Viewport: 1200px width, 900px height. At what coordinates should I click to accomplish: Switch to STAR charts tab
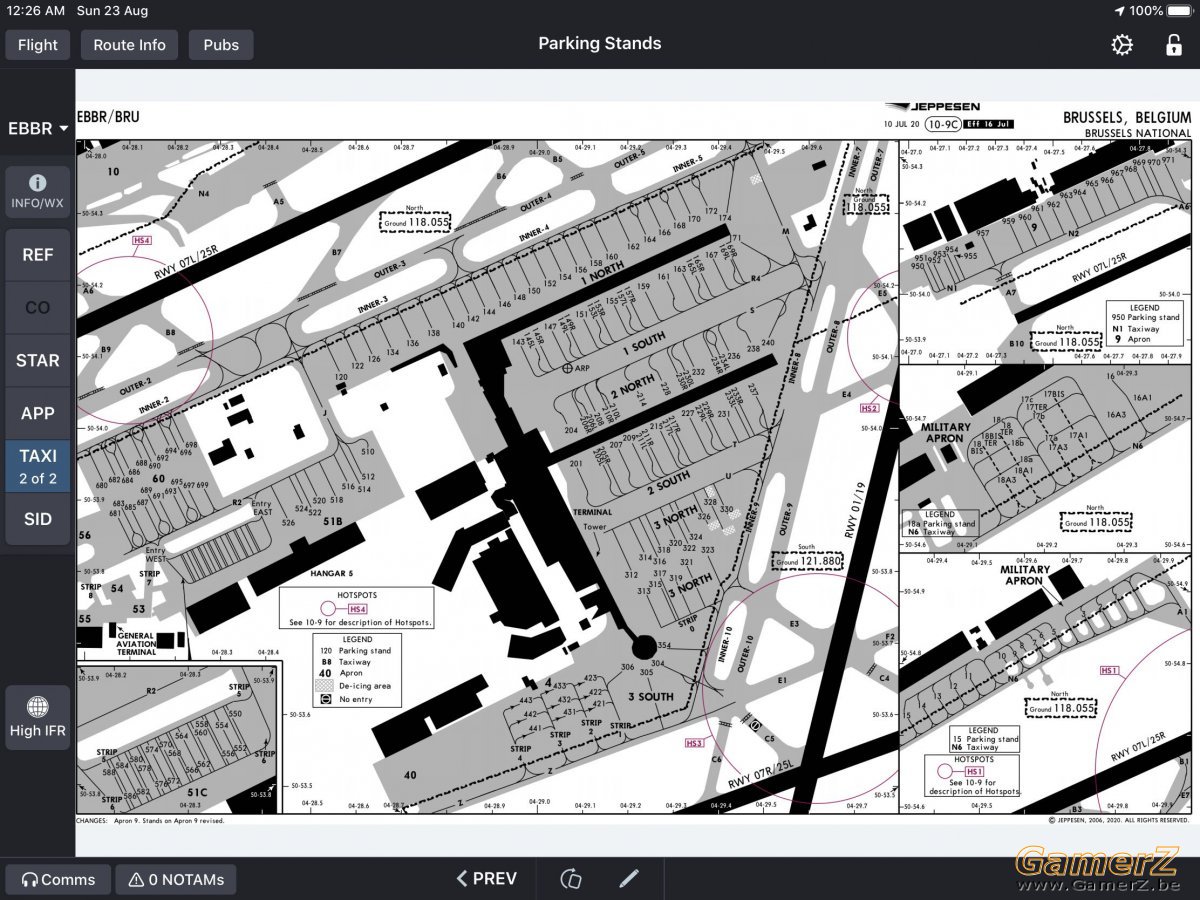tap(38, 361)
